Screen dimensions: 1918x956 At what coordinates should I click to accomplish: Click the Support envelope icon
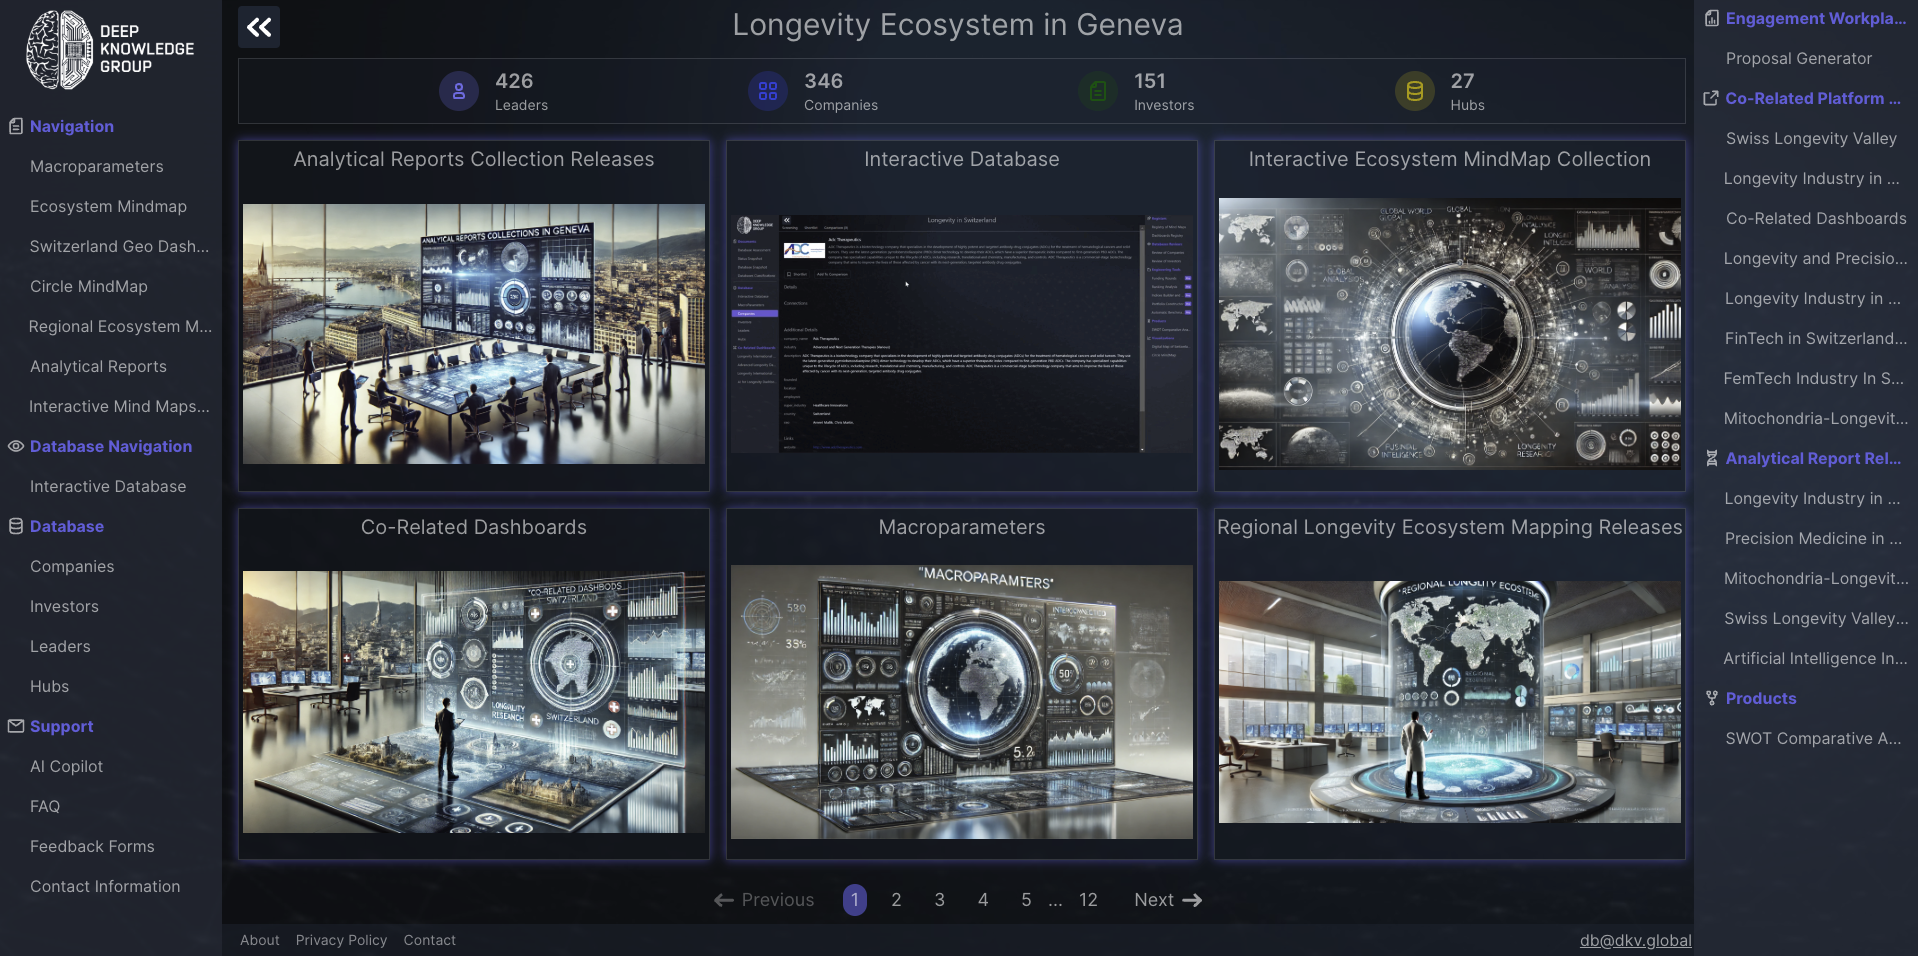(x=16, y=727)
